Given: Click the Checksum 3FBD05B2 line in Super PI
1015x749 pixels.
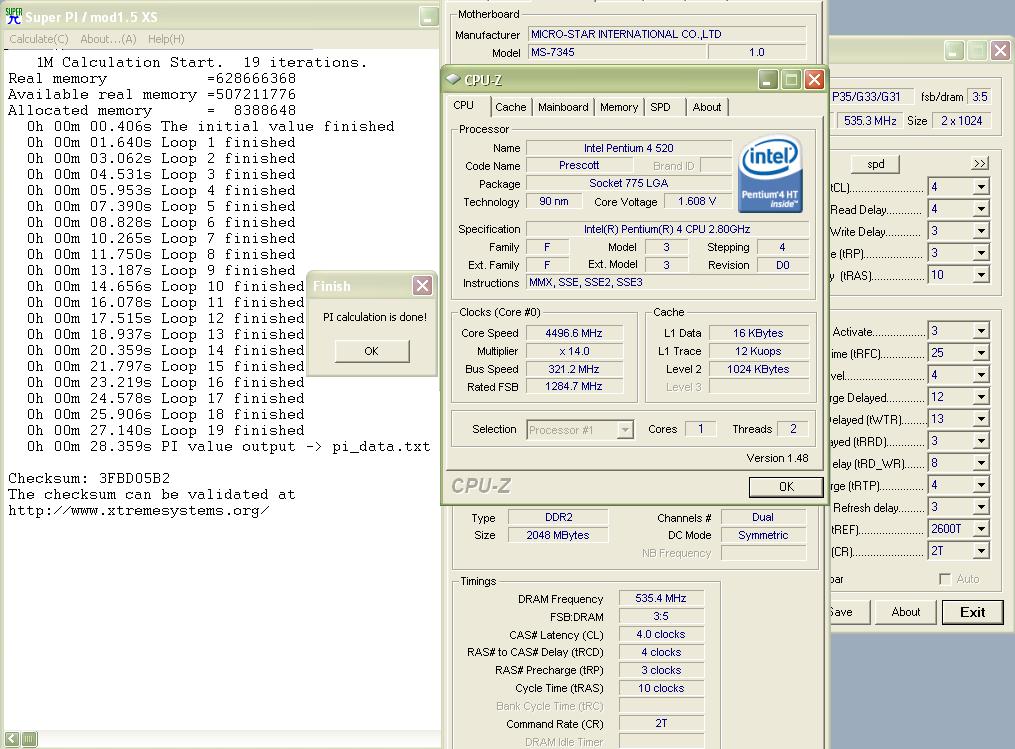Looking at the screenshot, I should pyautogui.click(x=89, y=478).
